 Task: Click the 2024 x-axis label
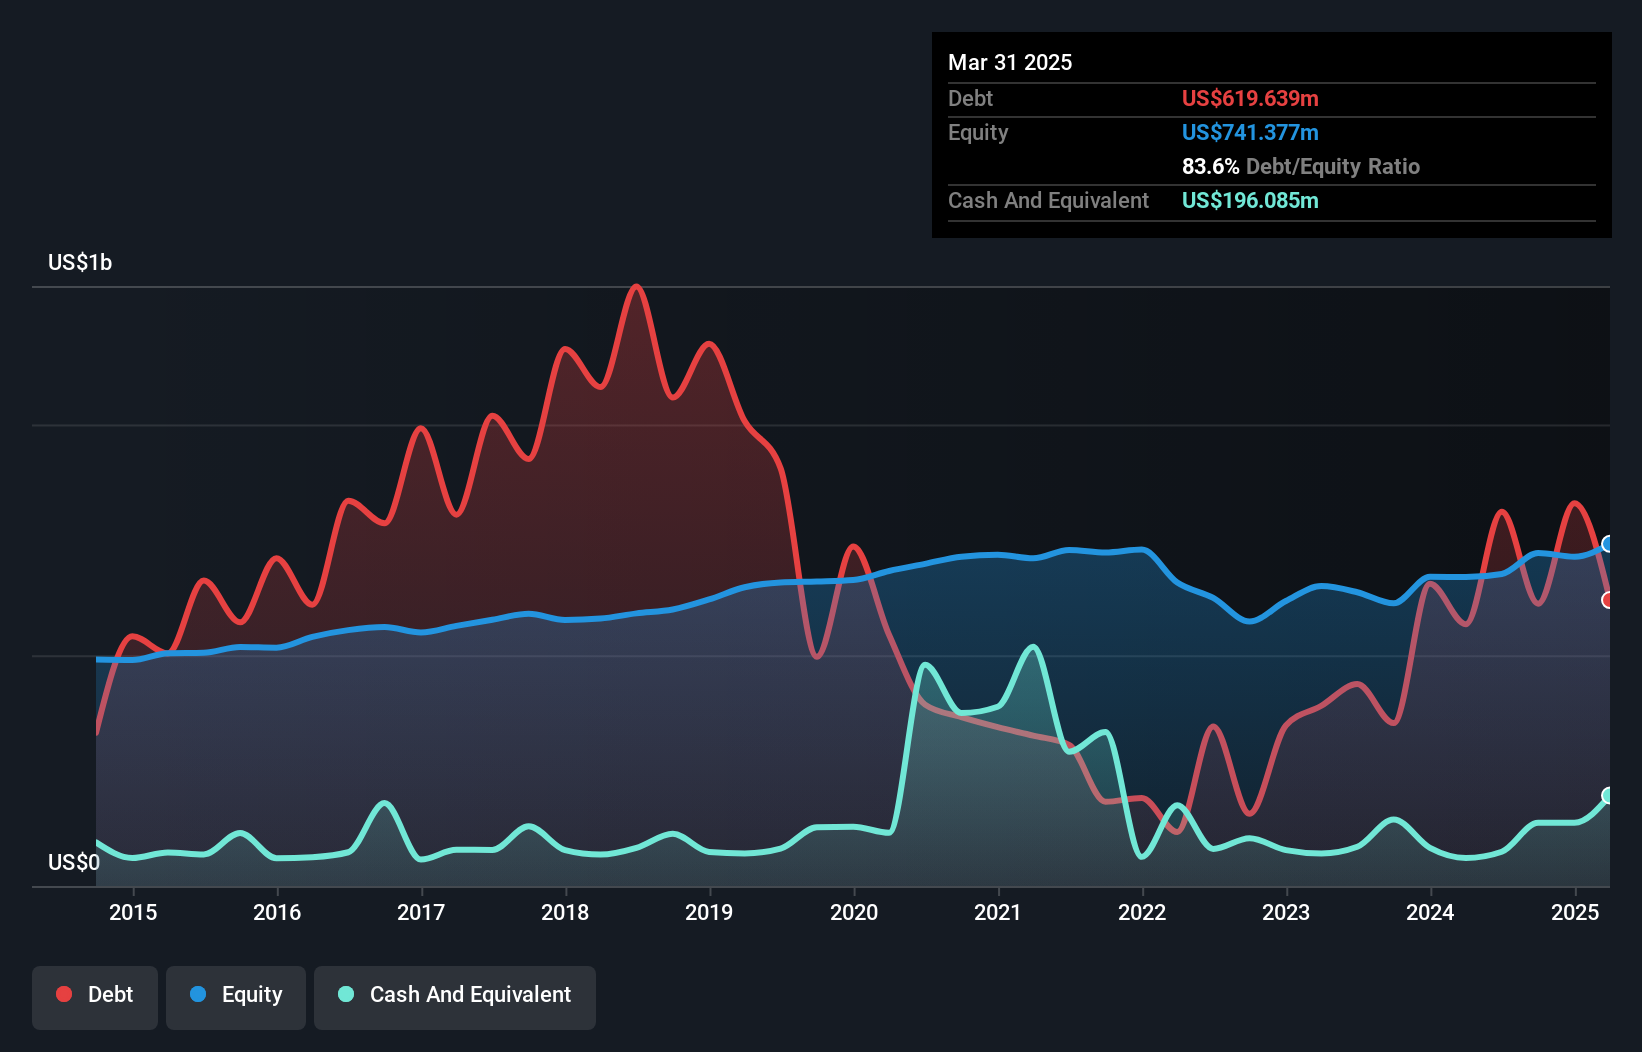1430,912
